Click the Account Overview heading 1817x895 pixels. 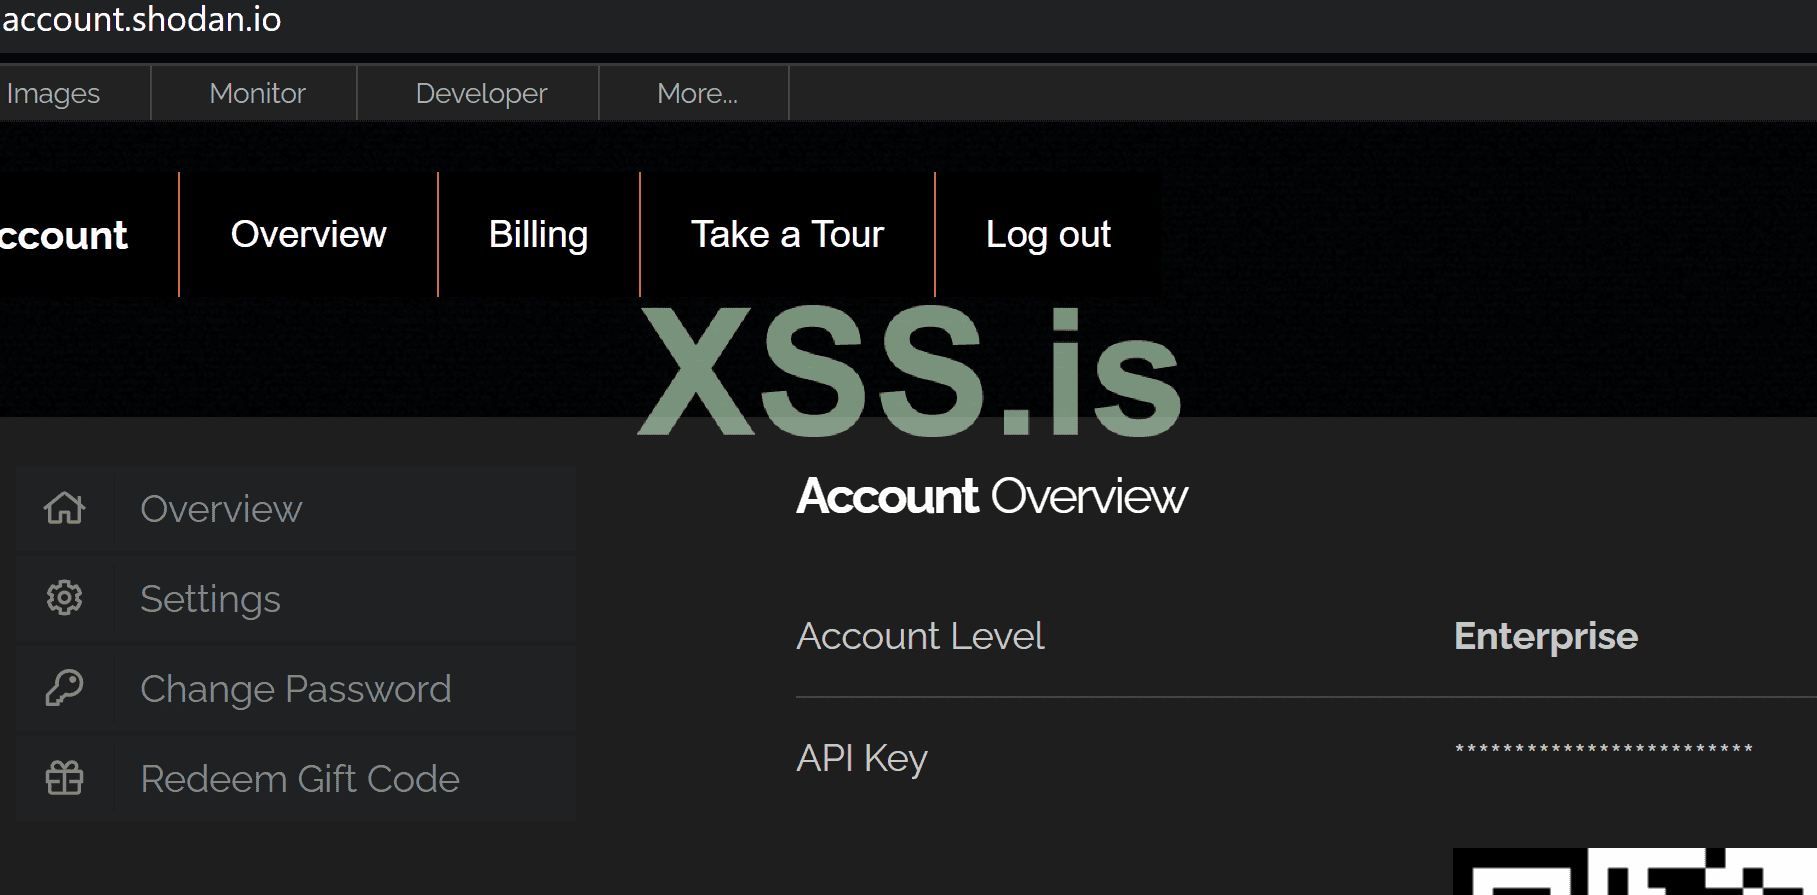click(992, 496)
